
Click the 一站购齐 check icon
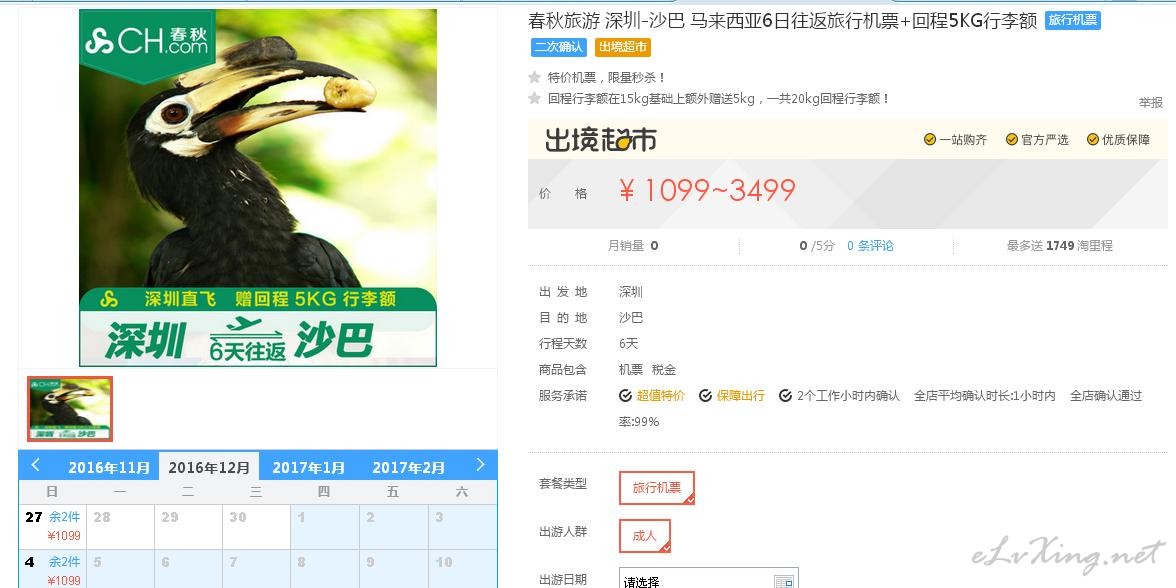930,140
